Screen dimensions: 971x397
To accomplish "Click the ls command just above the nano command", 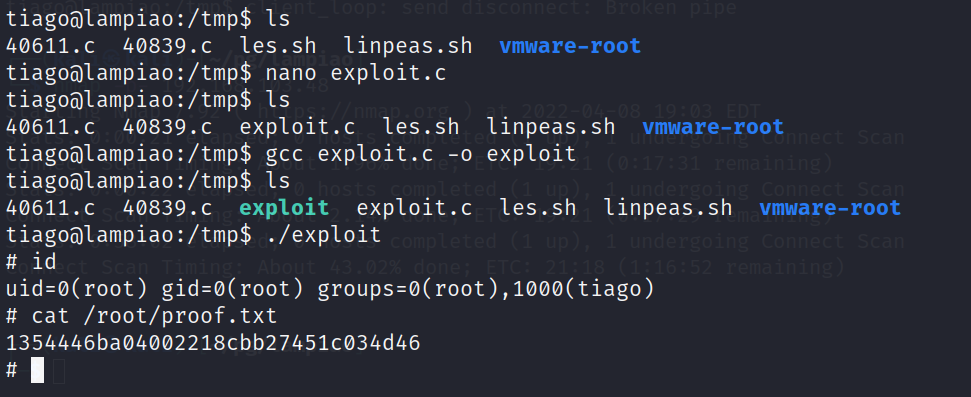I will click(278, 19).
